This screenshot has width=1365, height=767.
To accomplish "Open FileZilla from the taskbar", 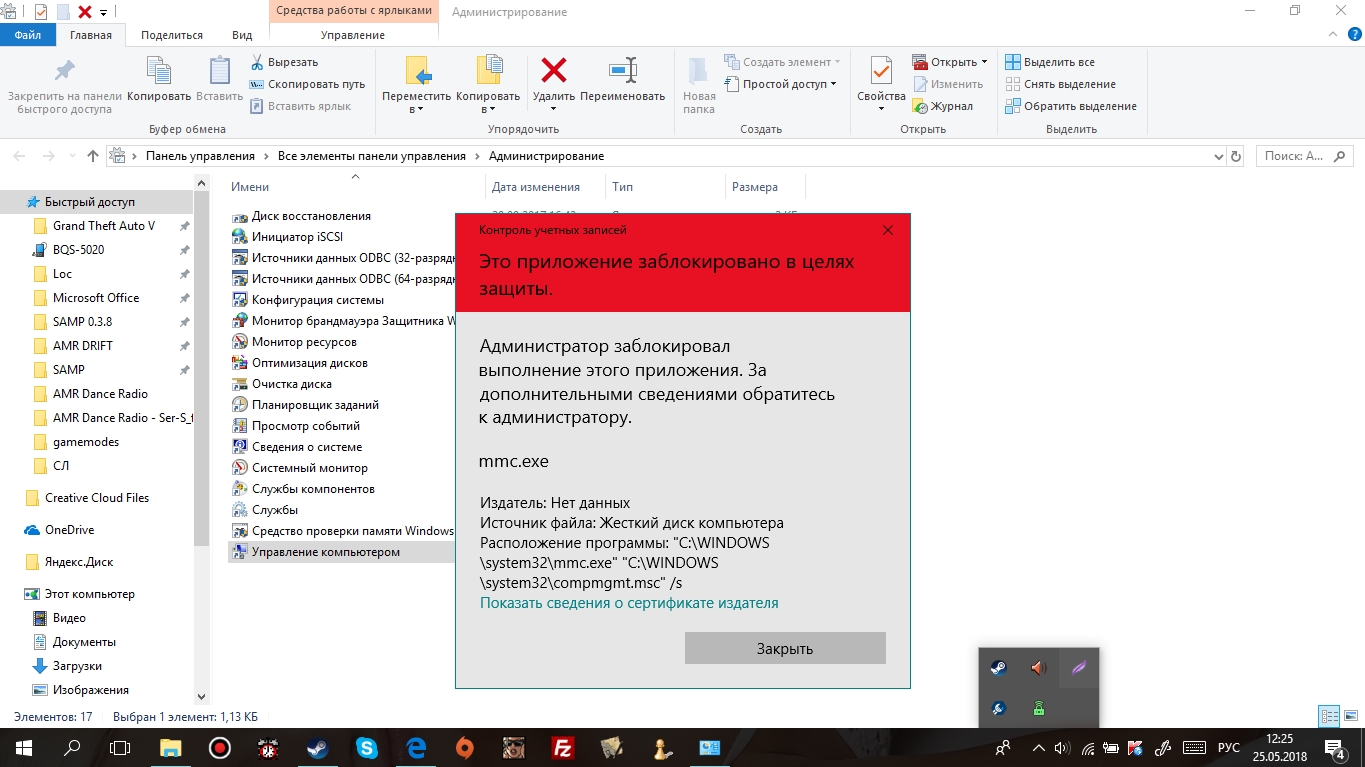I will click(563, 747).
